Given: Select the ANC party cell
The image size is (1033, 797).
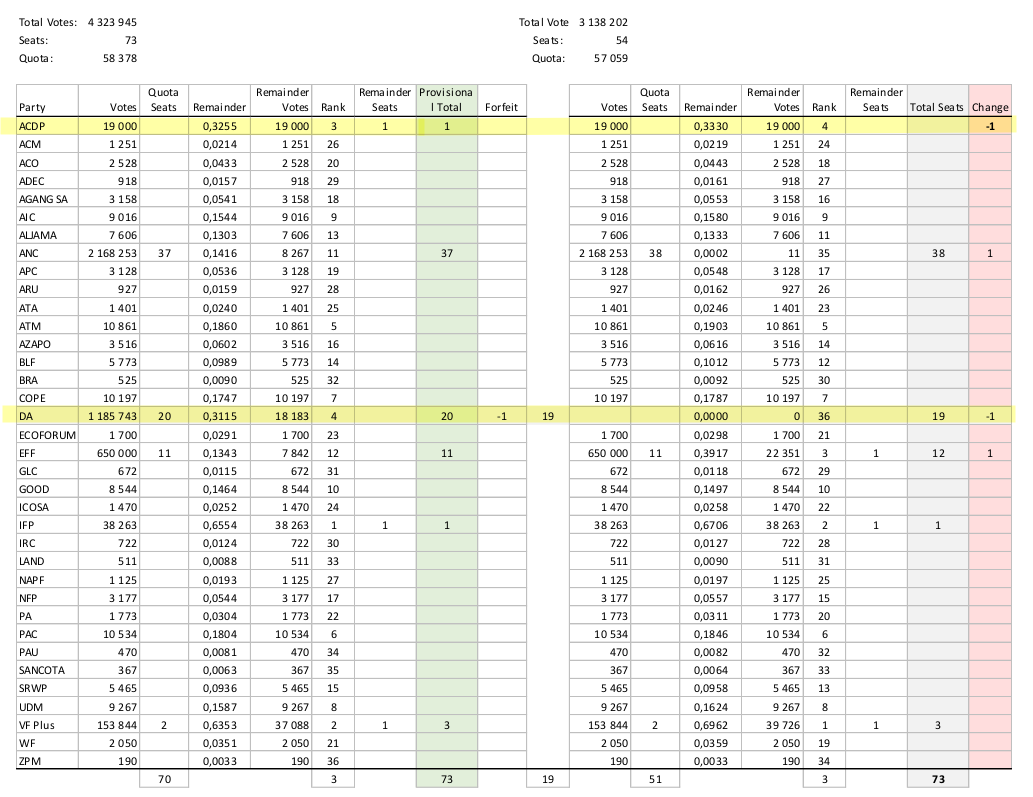Looking at the screenshot, I should [47, 253].
